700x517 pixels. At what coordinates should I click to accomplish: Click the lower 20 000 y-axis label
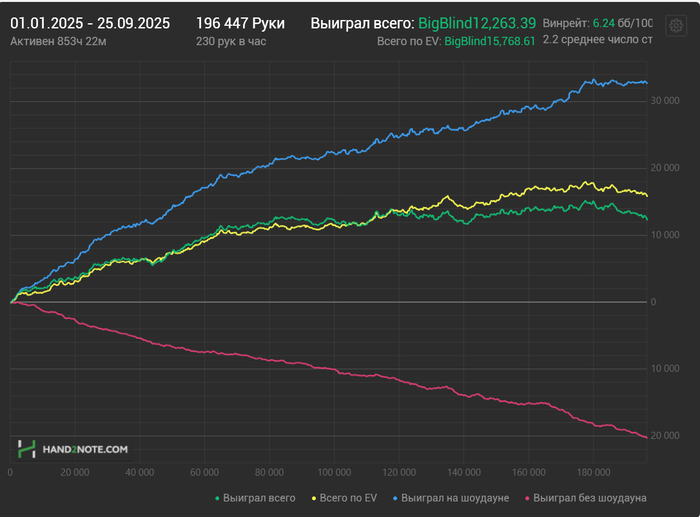(665, 436)
